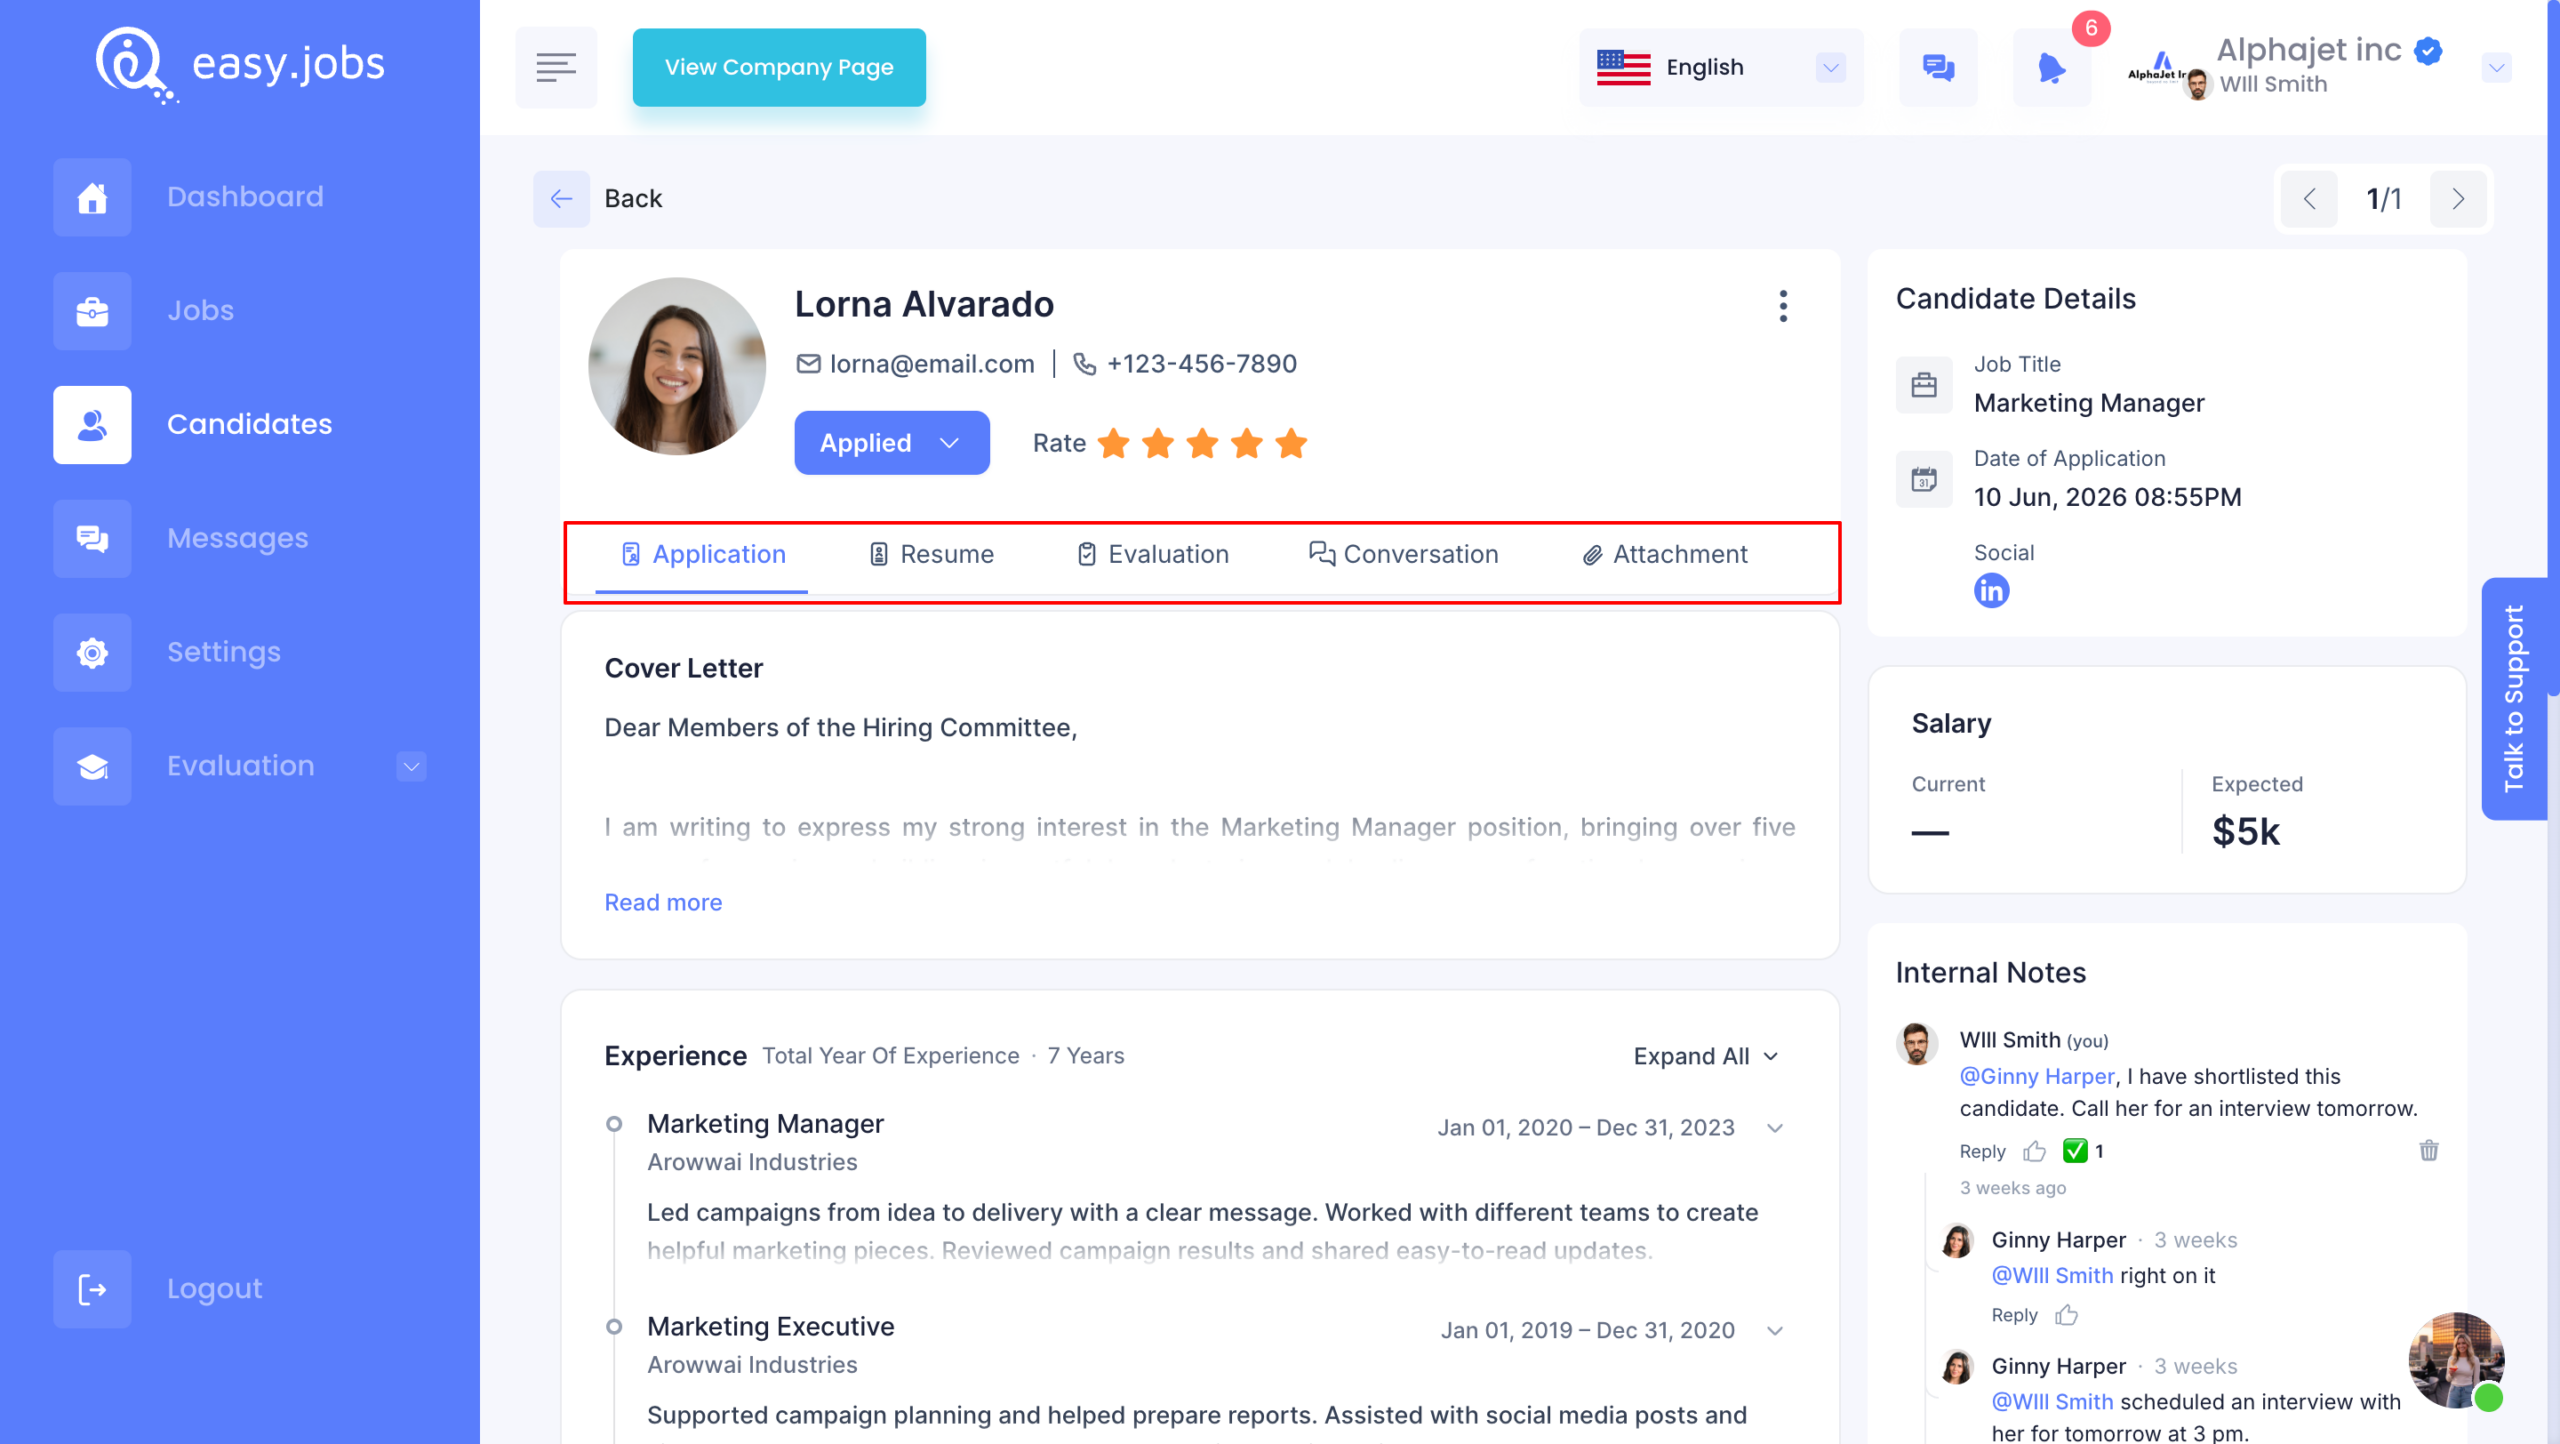Open Talk to Support side tab

pyautogui.click(x=2514, y=699)
